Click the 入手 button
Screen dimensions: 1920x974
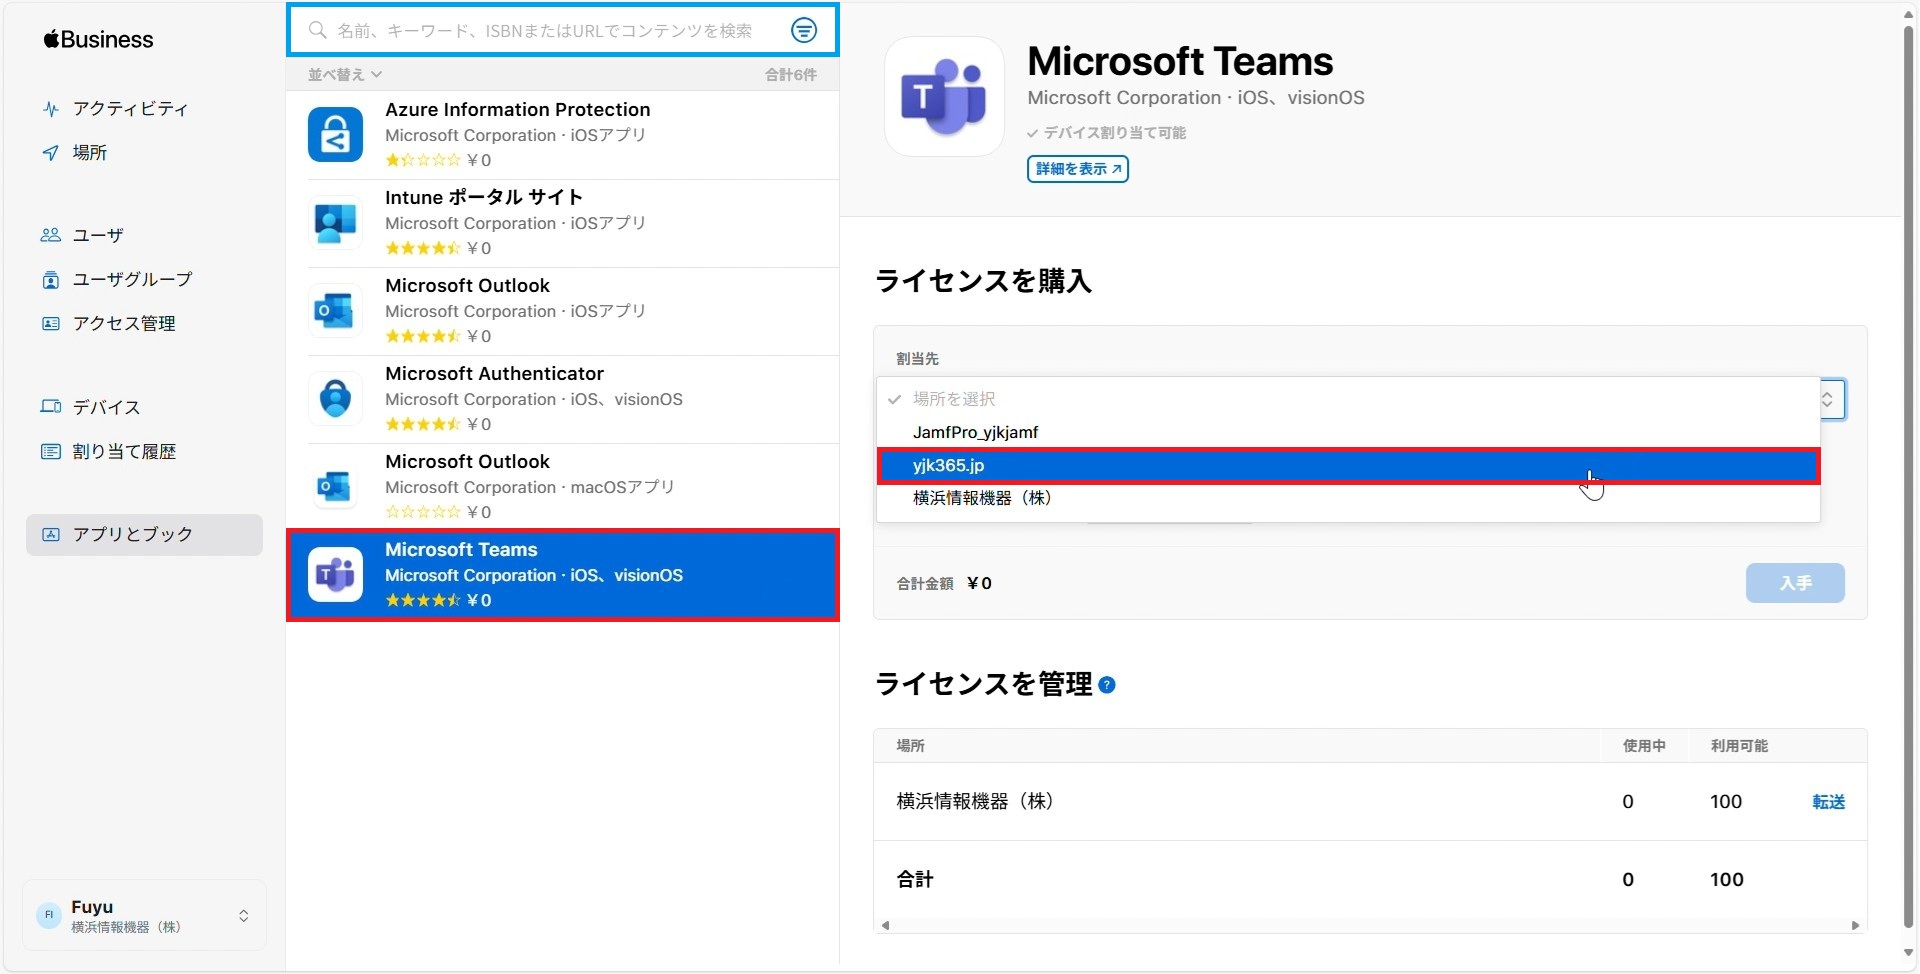pos(1794,583)
